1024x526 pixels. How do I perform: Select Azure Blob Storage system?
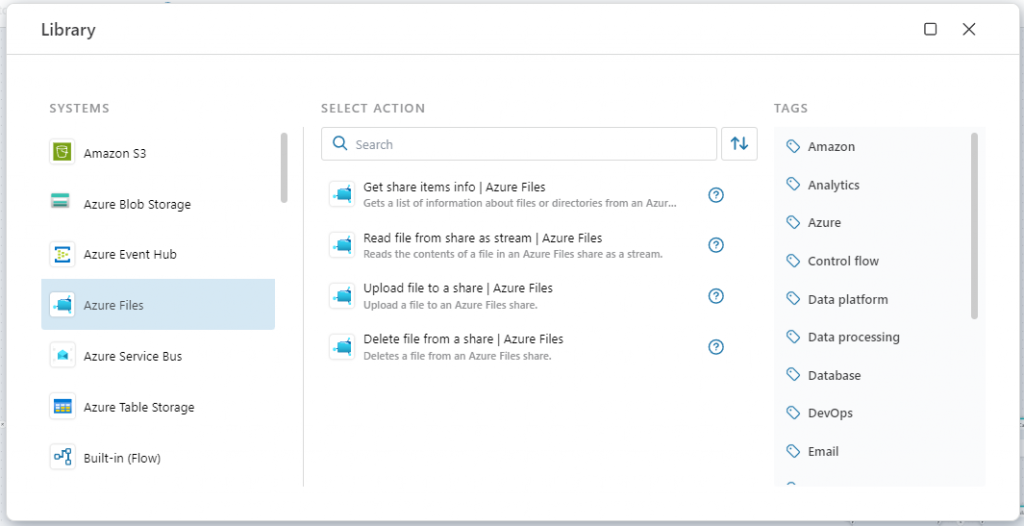[158, 204]
